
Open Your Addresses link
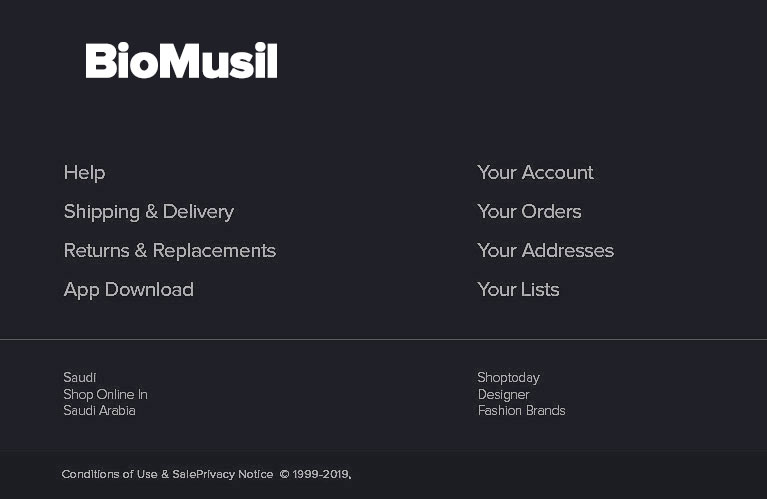tap(545, 251)
